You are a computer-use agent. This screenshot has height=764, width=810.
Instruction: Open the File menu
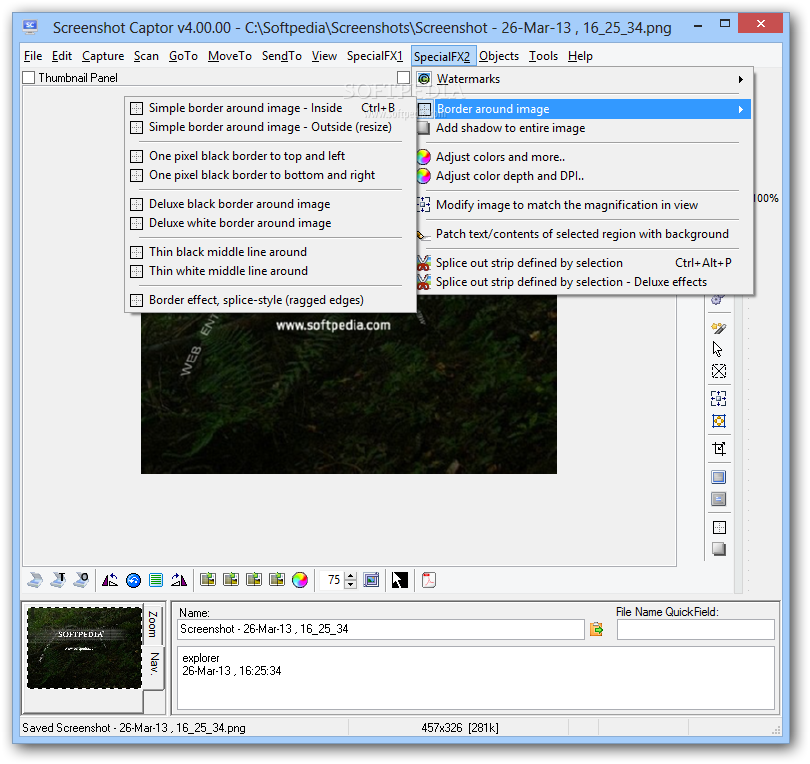(x=33, y=56)
